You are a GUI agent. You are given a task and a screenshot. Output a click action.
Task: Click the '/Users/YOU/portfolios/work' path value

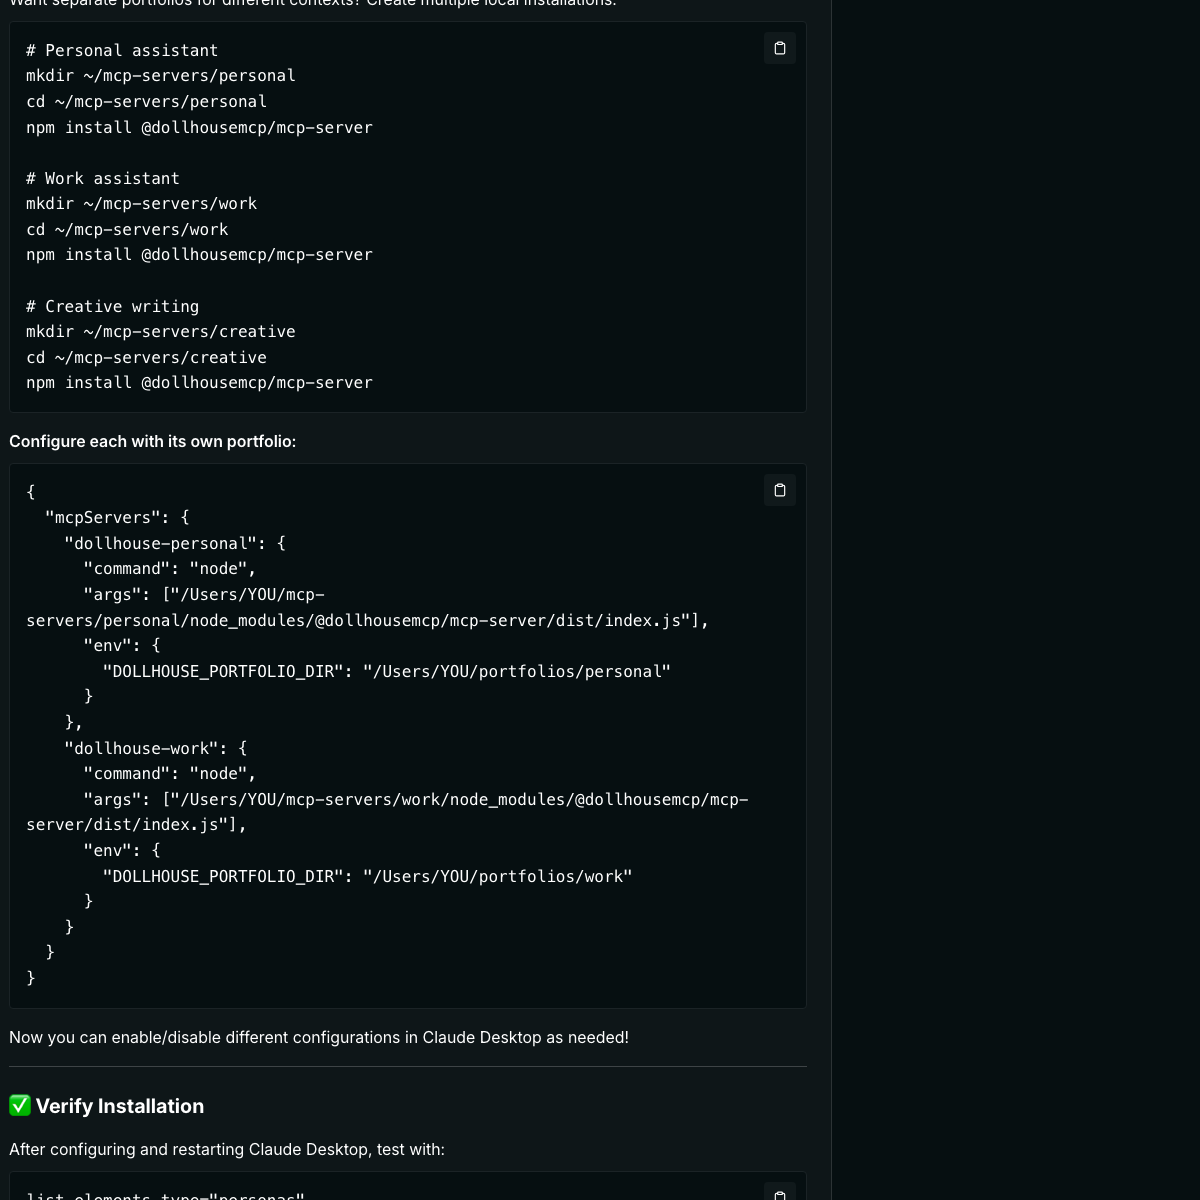pyautogui.click(x=497, y=877)
